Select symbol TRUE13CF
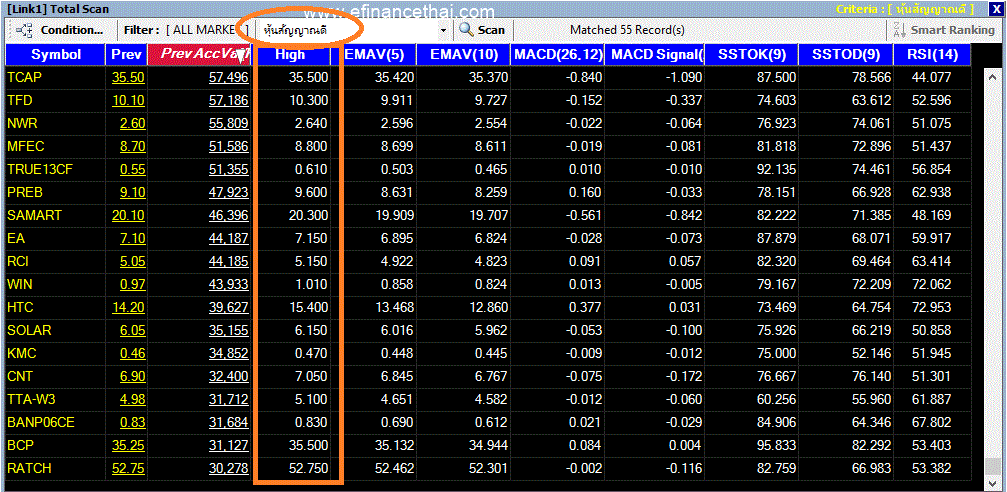Image resolution: width=1007 pixels, height=492 pixels. [x=40, y=170]
